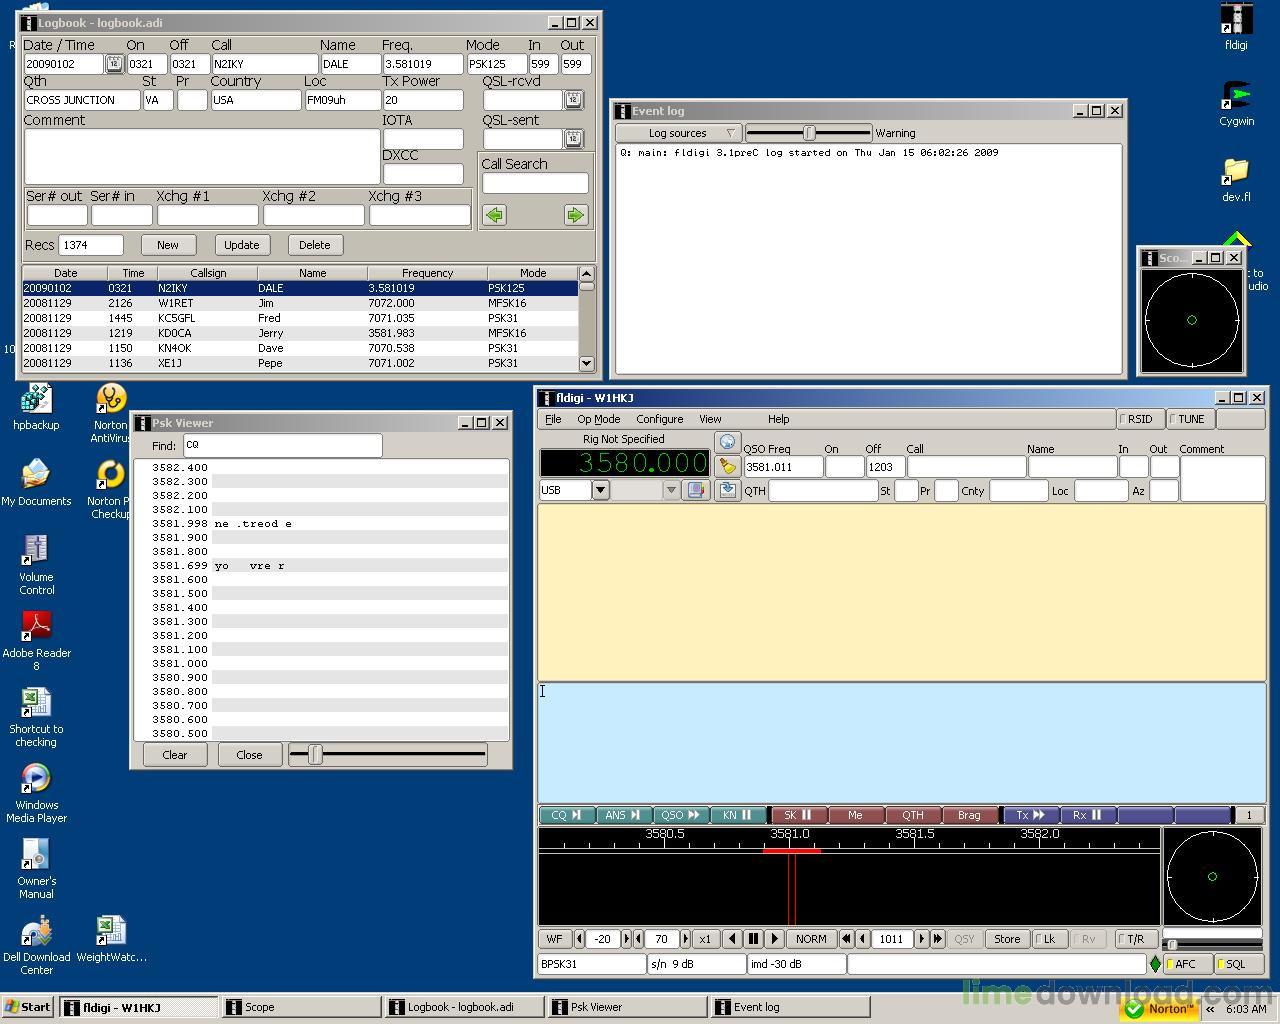Open the Op Mode menu
The image size is (1280, 1024).
pos(598,419)
